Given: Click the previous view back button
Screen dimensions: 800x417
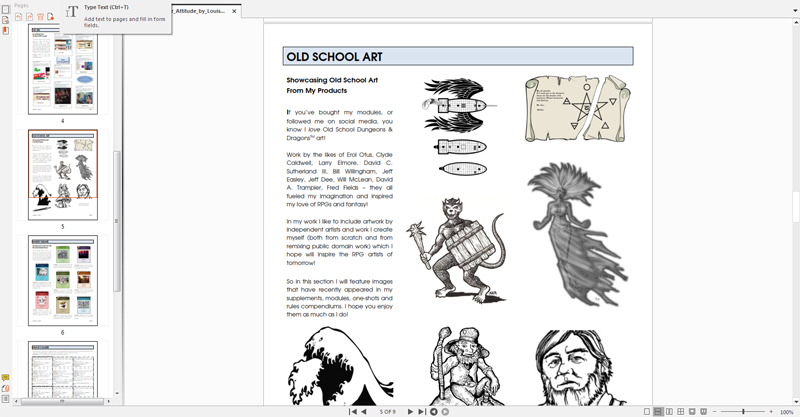Looking at the screenshot, I should pyautogui.click(x=434, y=411).
